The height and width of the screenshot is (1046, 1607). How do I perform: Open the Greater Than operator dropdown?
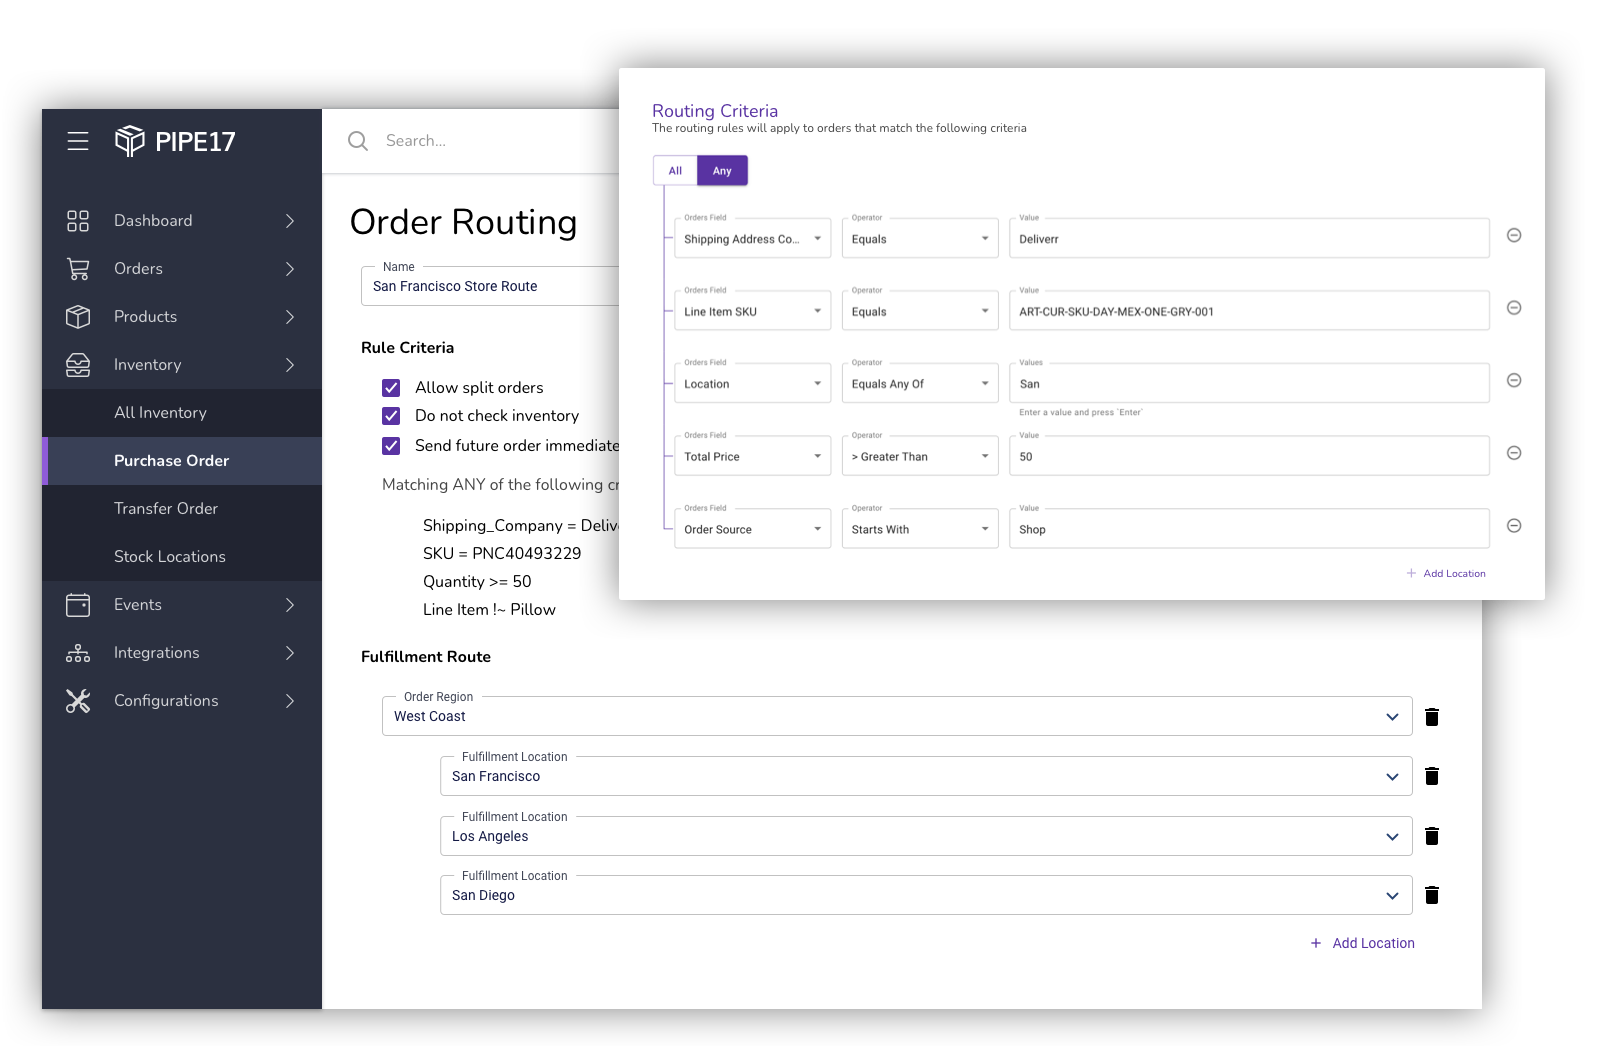click(920, 456)
